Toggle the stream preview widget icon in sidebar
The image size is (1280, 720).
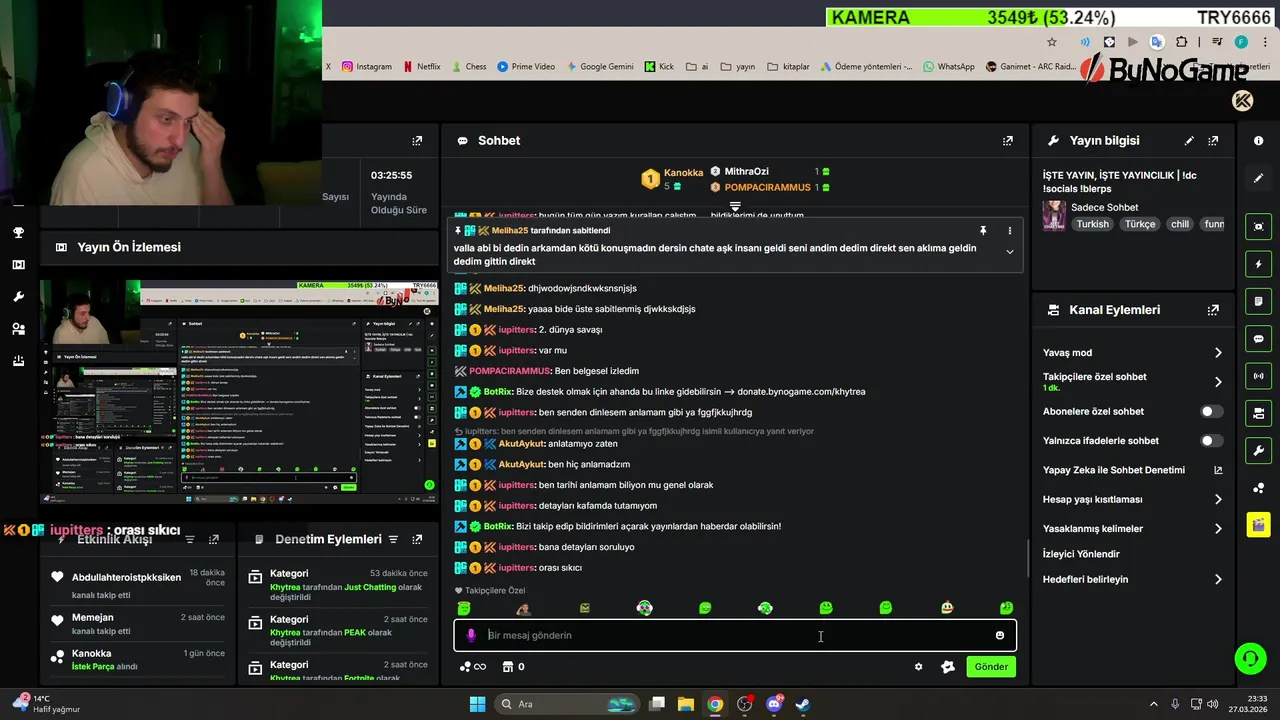[x=1259, y=227]
